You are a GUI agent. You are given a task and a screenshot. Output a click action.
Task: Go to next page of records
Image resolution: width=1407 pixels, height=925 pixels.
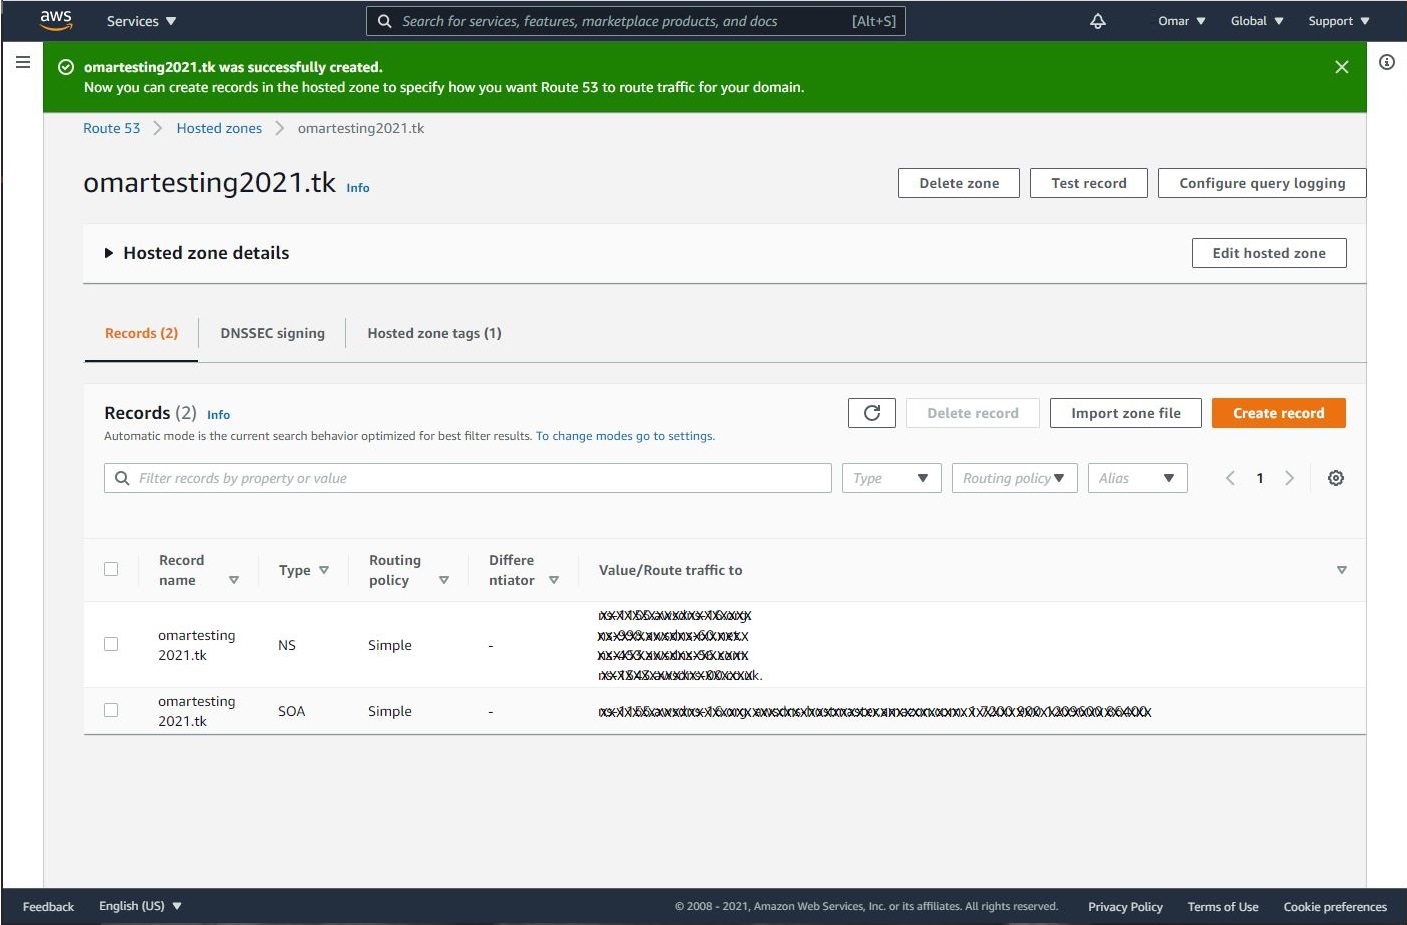click(1290, 478)
